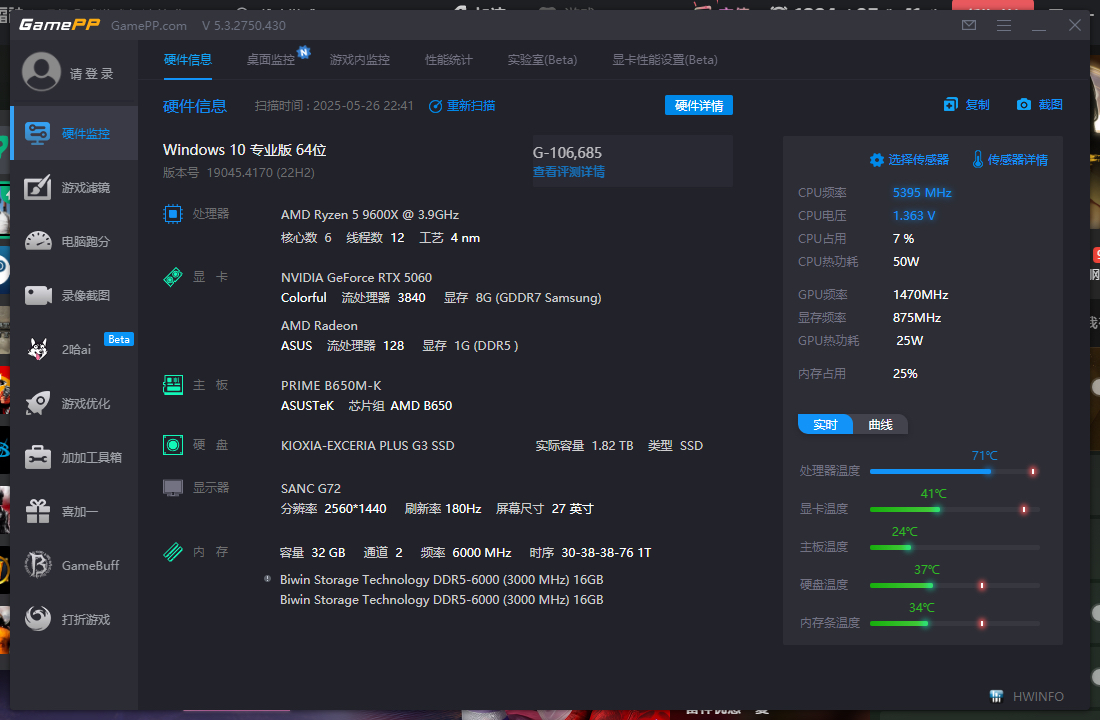
Task: Open the hamburger menu in title bar
Action: [x=1003, y=25]
